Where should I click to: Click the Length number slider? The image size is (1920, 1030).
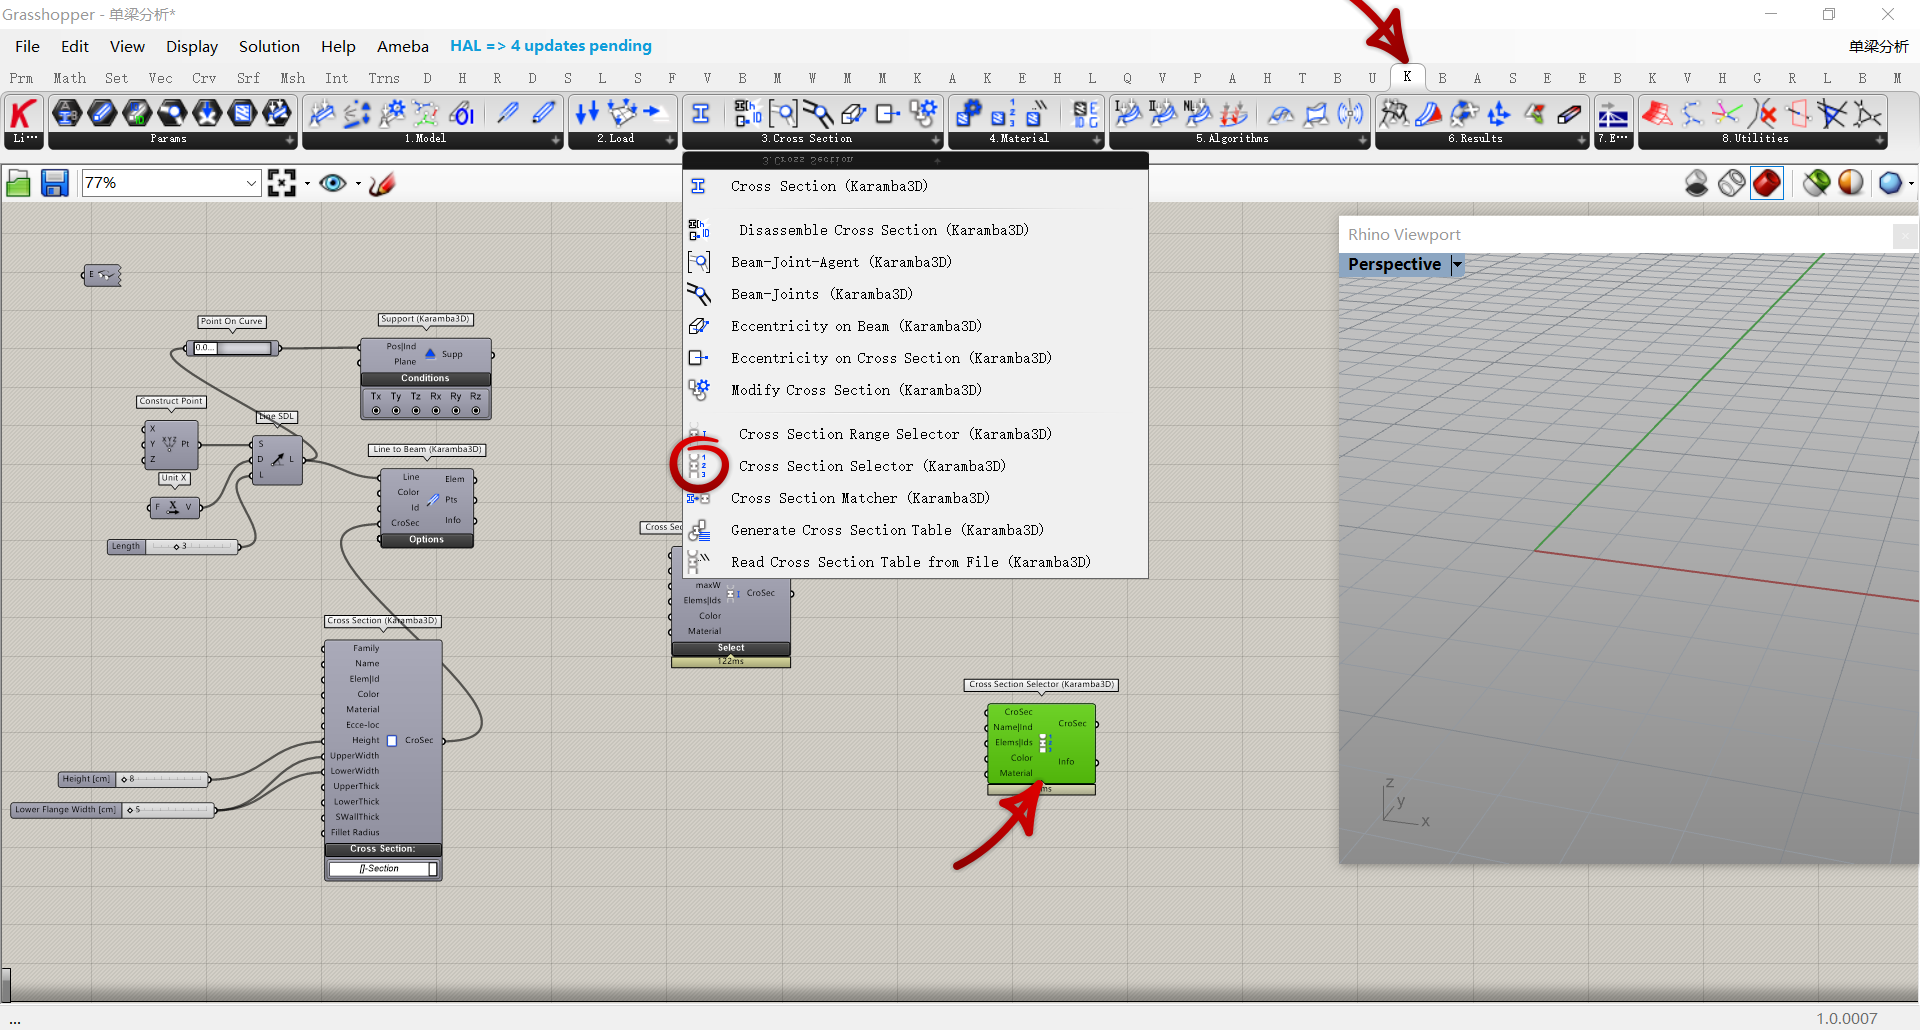192,547
